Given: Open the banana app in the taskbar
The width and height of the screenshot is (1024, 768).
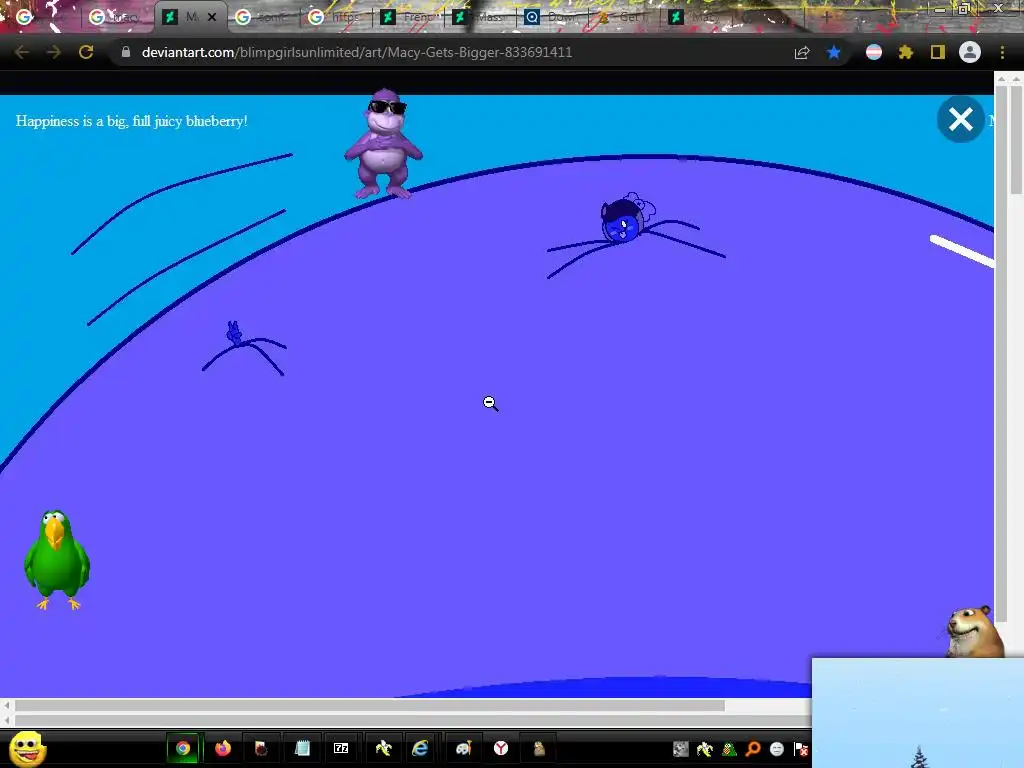Looking at the screenshot, I should (x=383, y=748).
